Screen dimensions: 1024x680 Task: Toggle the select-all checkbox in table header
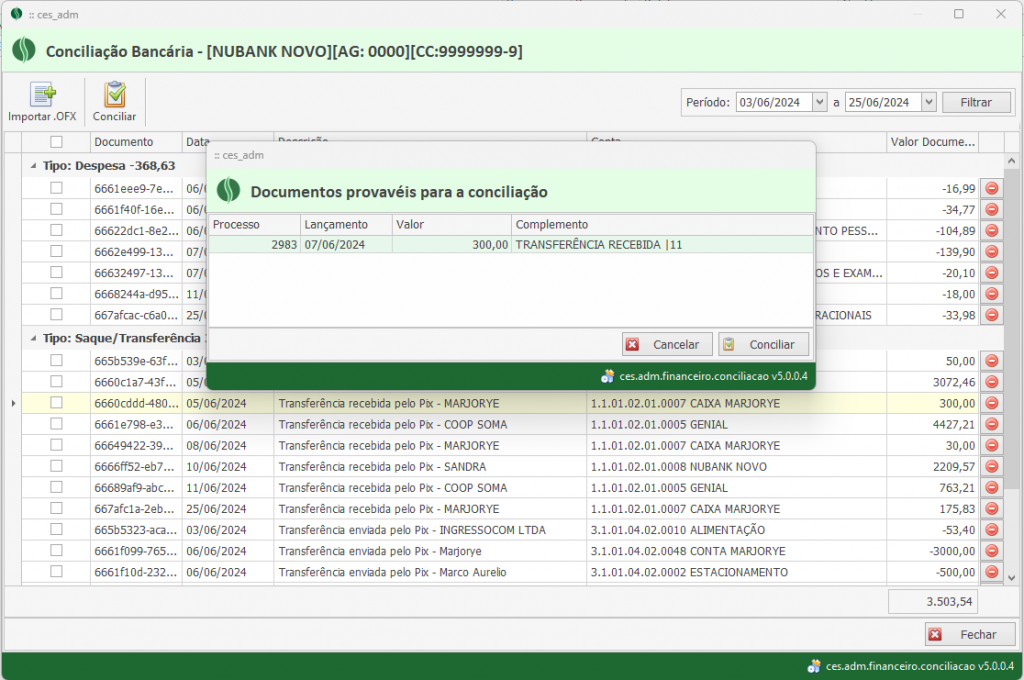pyautogui.click(x=56, y=142)
